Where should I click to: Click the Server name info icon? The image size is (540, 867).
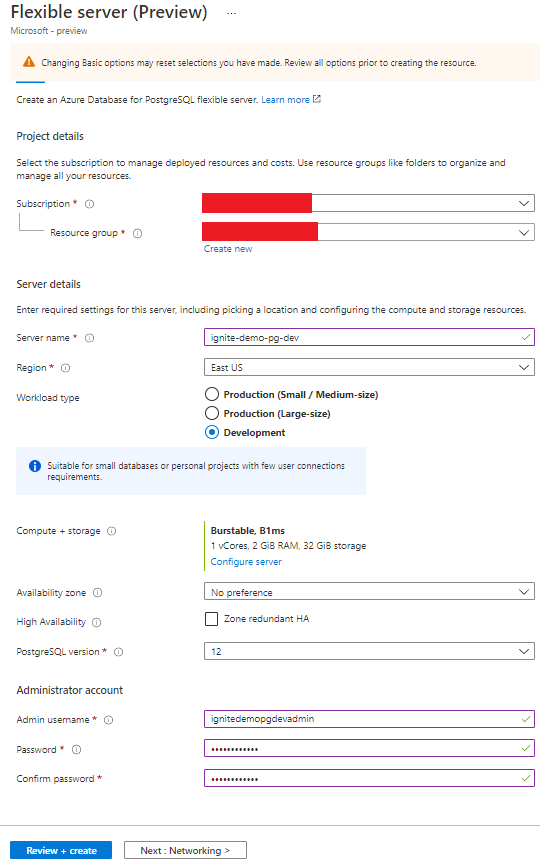pyautogui.click(x=90, y=338)
